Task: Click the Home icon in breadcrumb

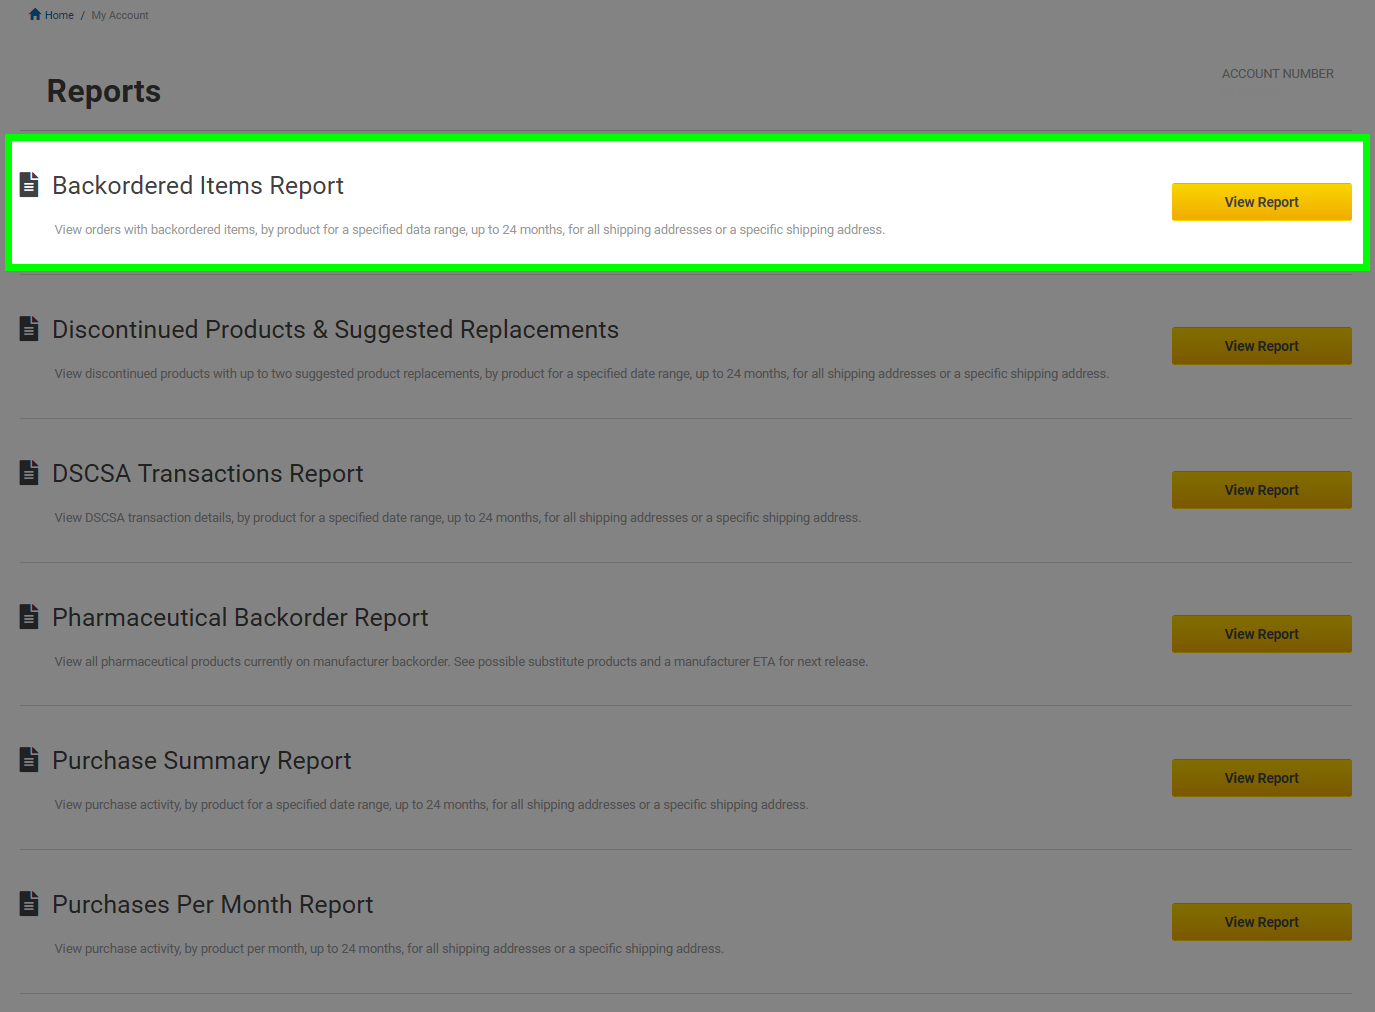Action: [35, 15]
